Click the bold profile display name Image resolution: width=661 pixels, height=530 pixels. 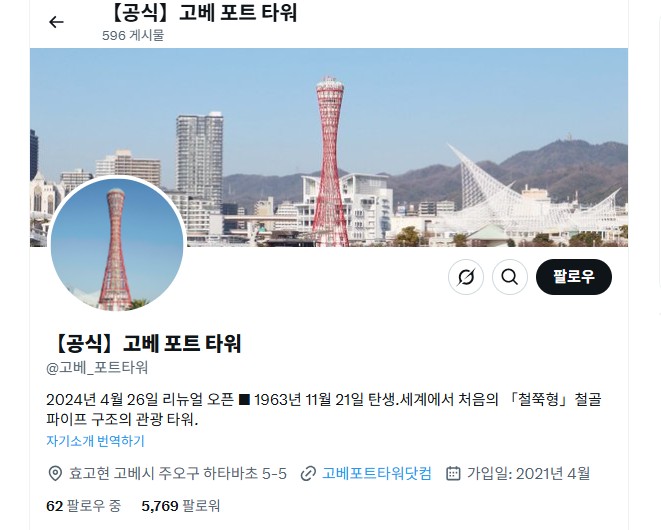click(x=146, y=343)
